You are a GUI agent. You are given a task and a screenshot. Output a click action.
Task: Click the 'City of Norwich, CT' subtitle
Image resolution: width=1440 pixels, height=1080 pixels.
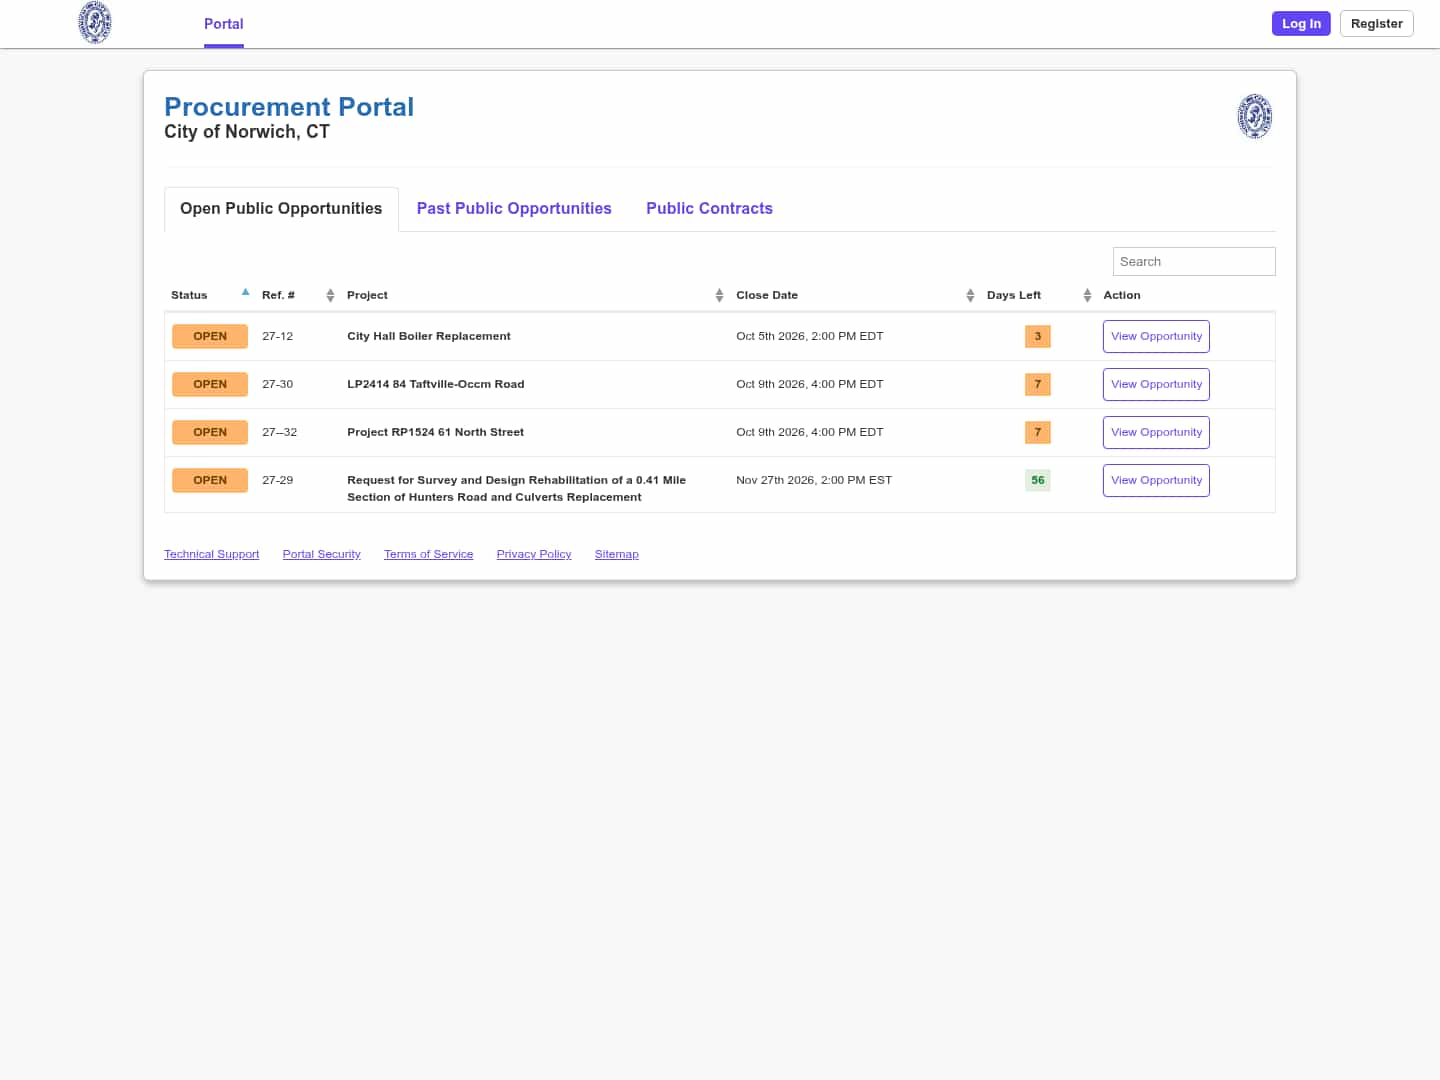(x=247, y=132)
